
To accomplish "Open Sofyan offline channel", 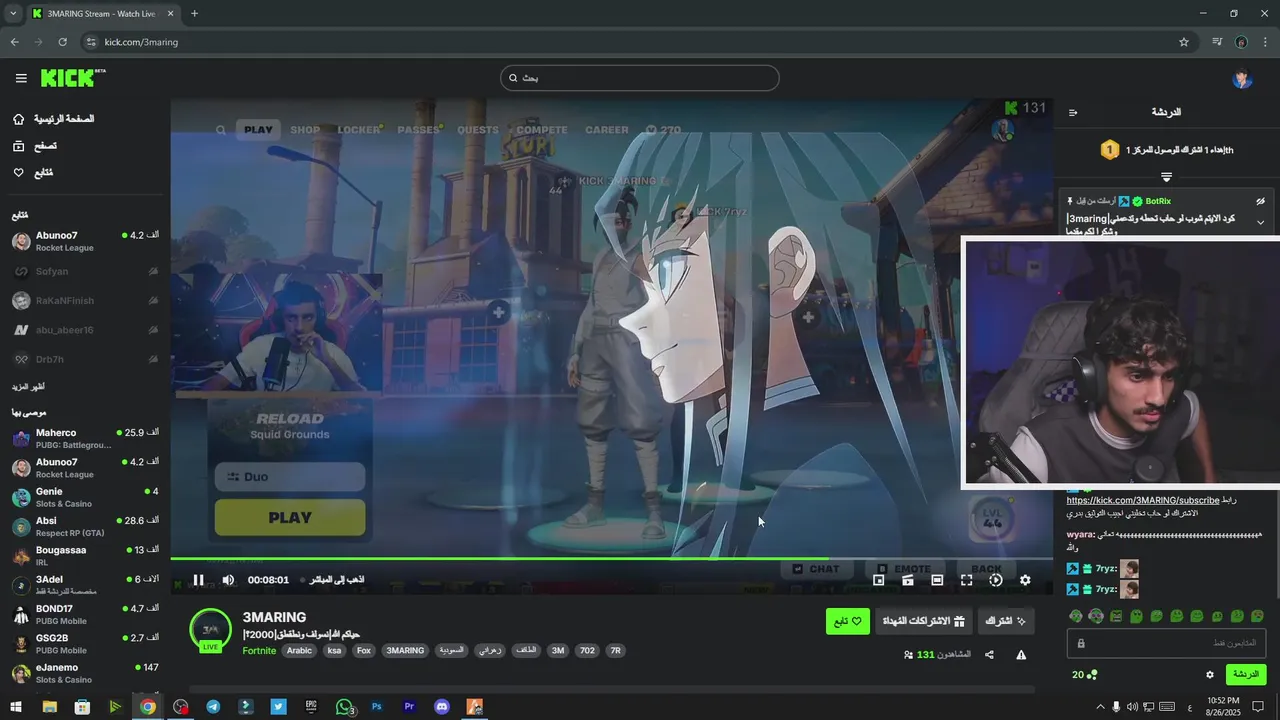I will (x=85, y=271).
